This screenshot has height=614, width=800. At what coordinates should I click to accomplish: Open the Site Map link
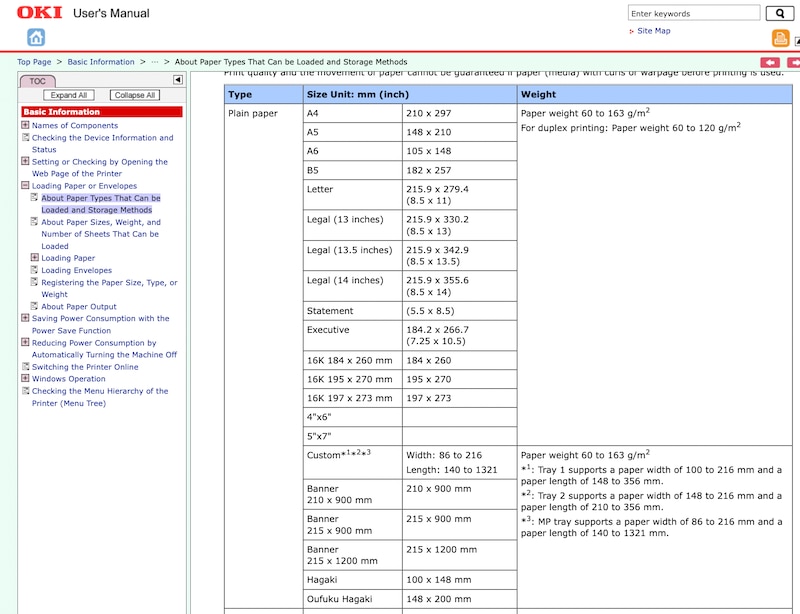653,31
